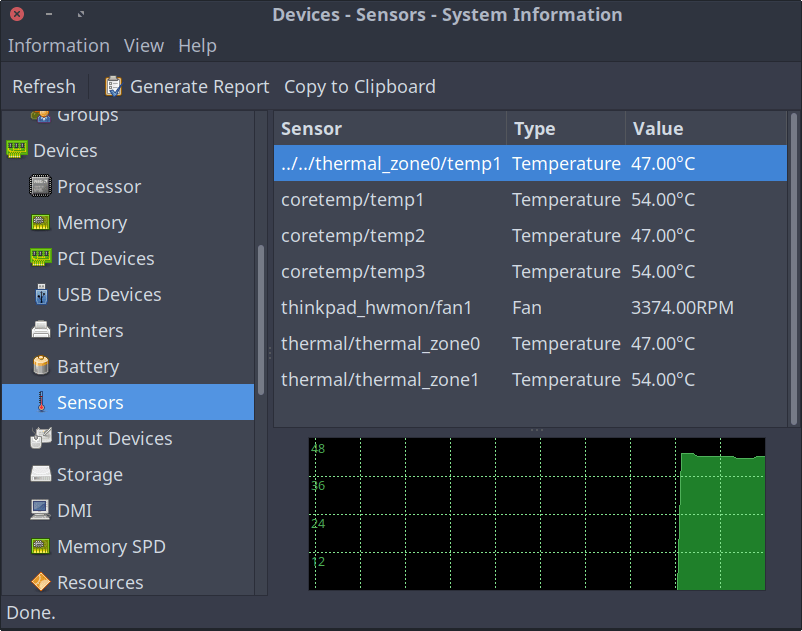Select the Processor chip icon in sidebar
This screenshot has height=631, width=802.
click(x=38, y=186)
